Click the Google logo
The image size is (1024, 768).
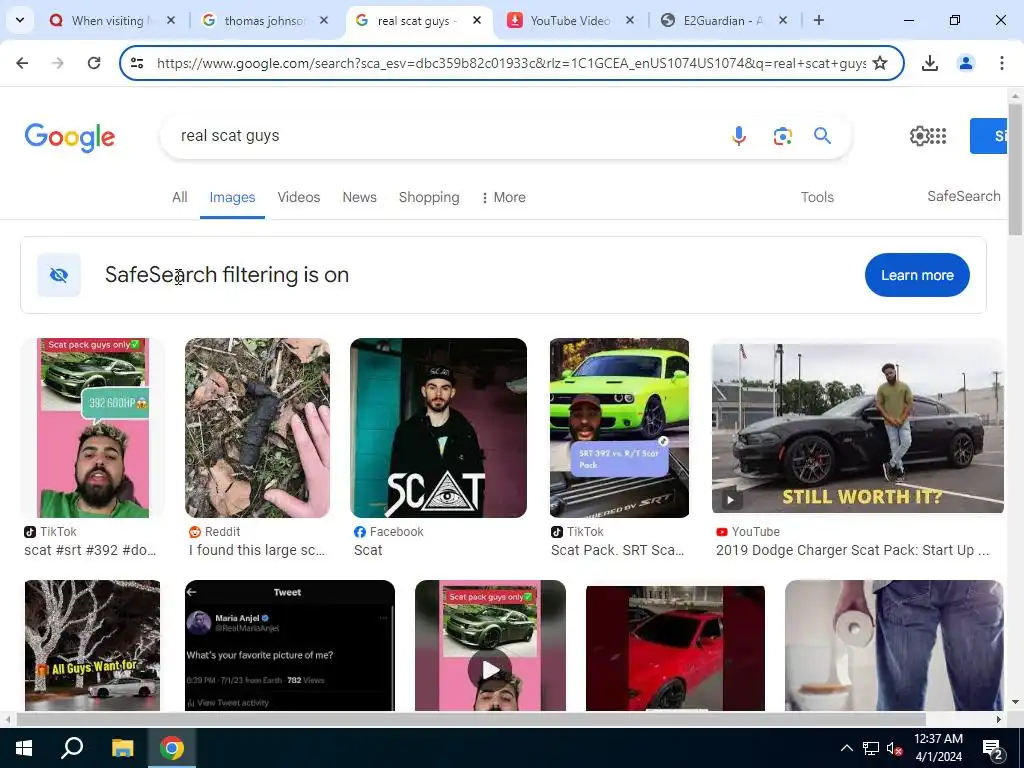tap(70, 137)
